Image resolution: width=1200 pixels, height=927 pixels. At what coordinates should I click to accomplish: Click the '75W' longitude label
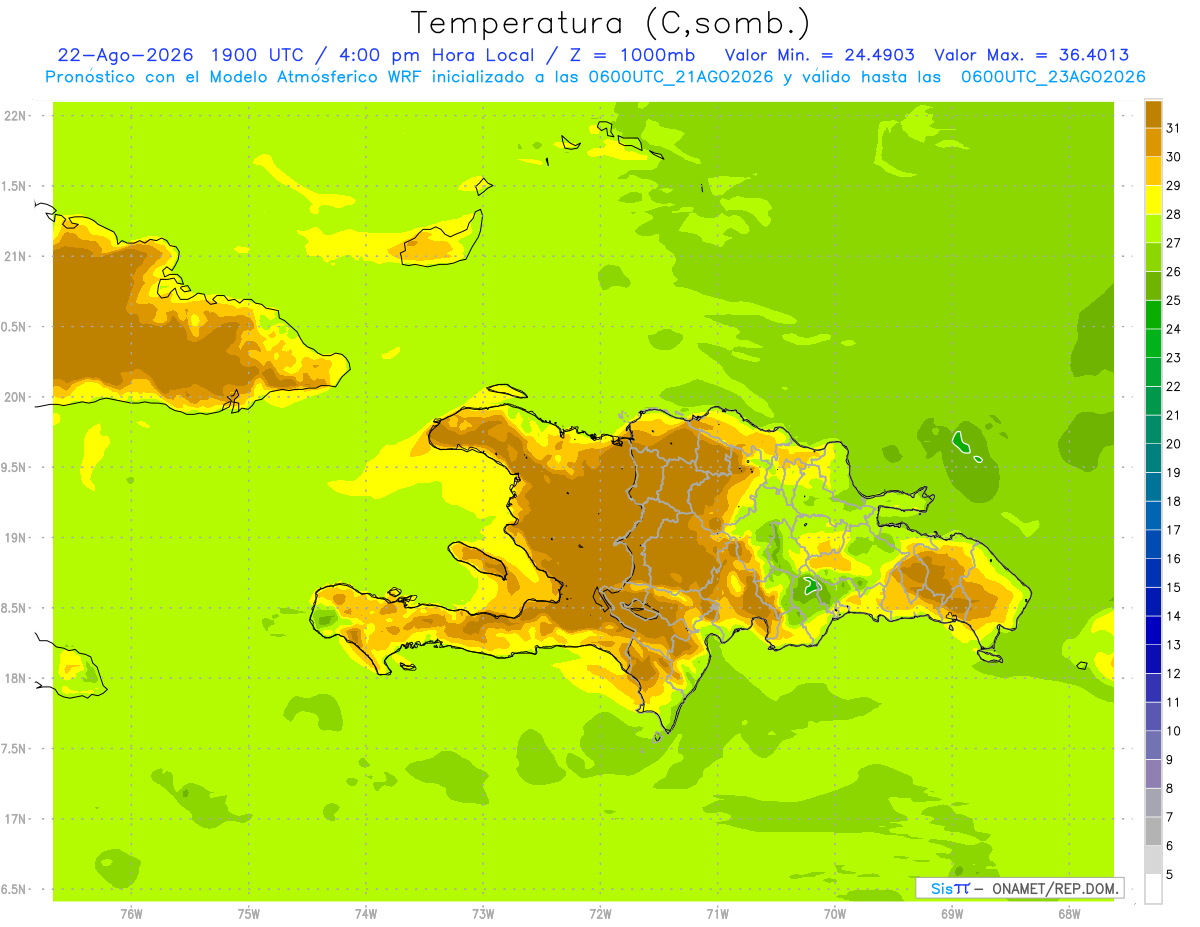249,914
